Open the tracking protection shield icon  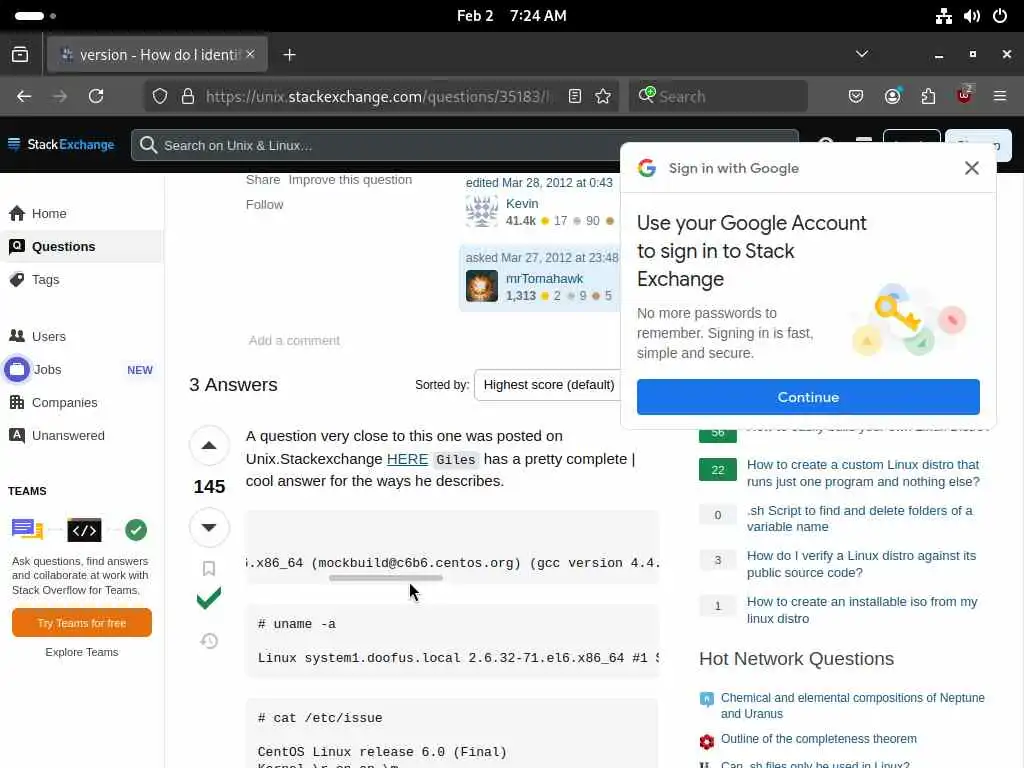click(x=160, y=96)
